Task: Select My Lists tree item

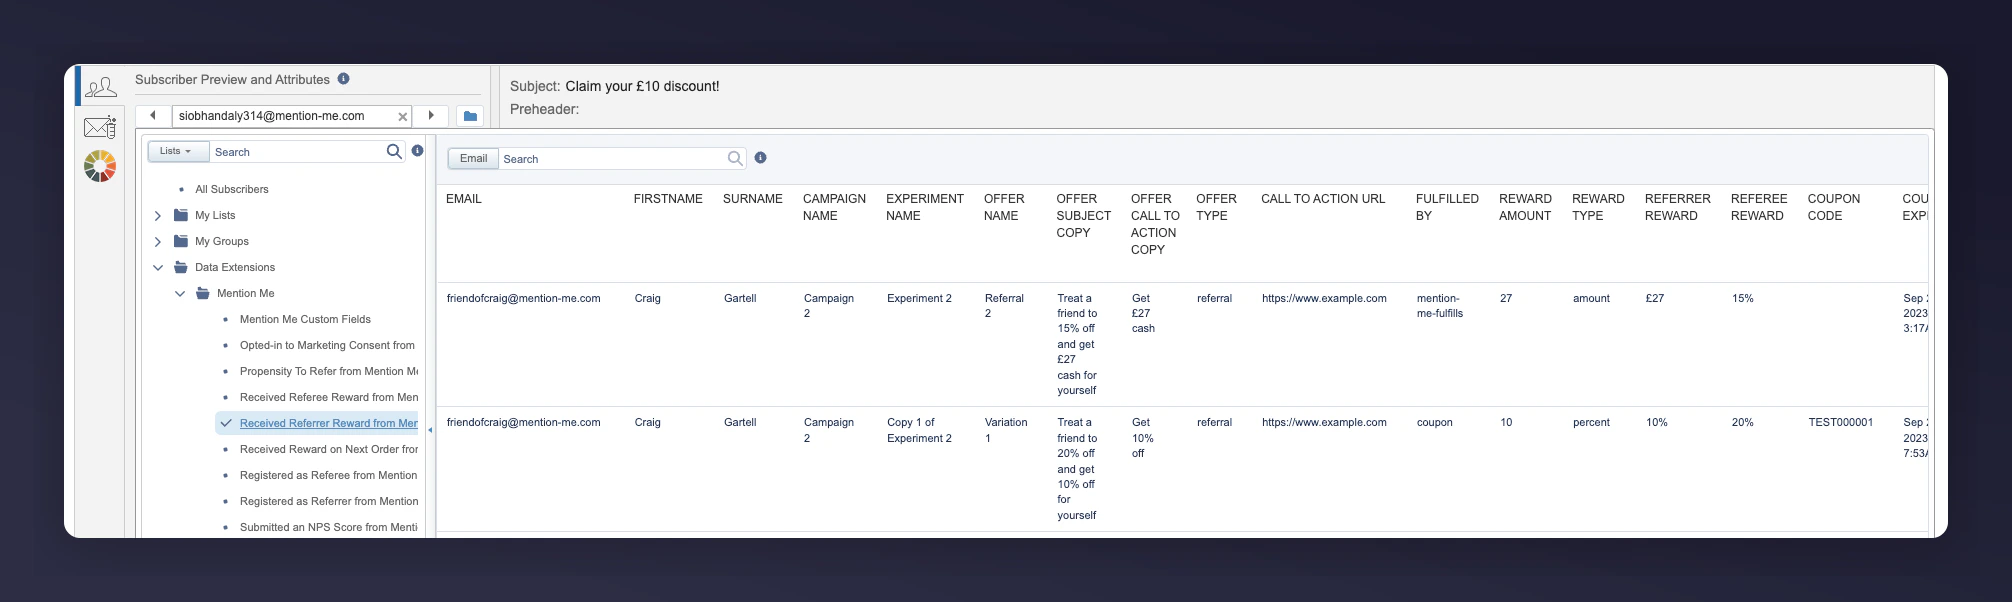Action: point(215,215)
